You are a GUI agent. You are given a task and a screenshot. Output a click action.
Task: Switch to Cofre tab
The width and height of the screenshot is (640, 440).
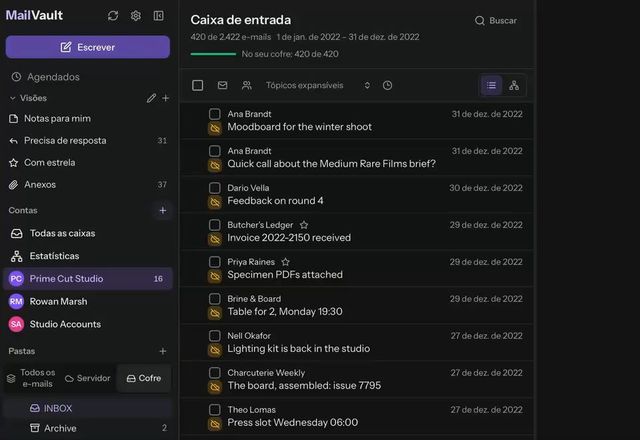tap(144, 378)
